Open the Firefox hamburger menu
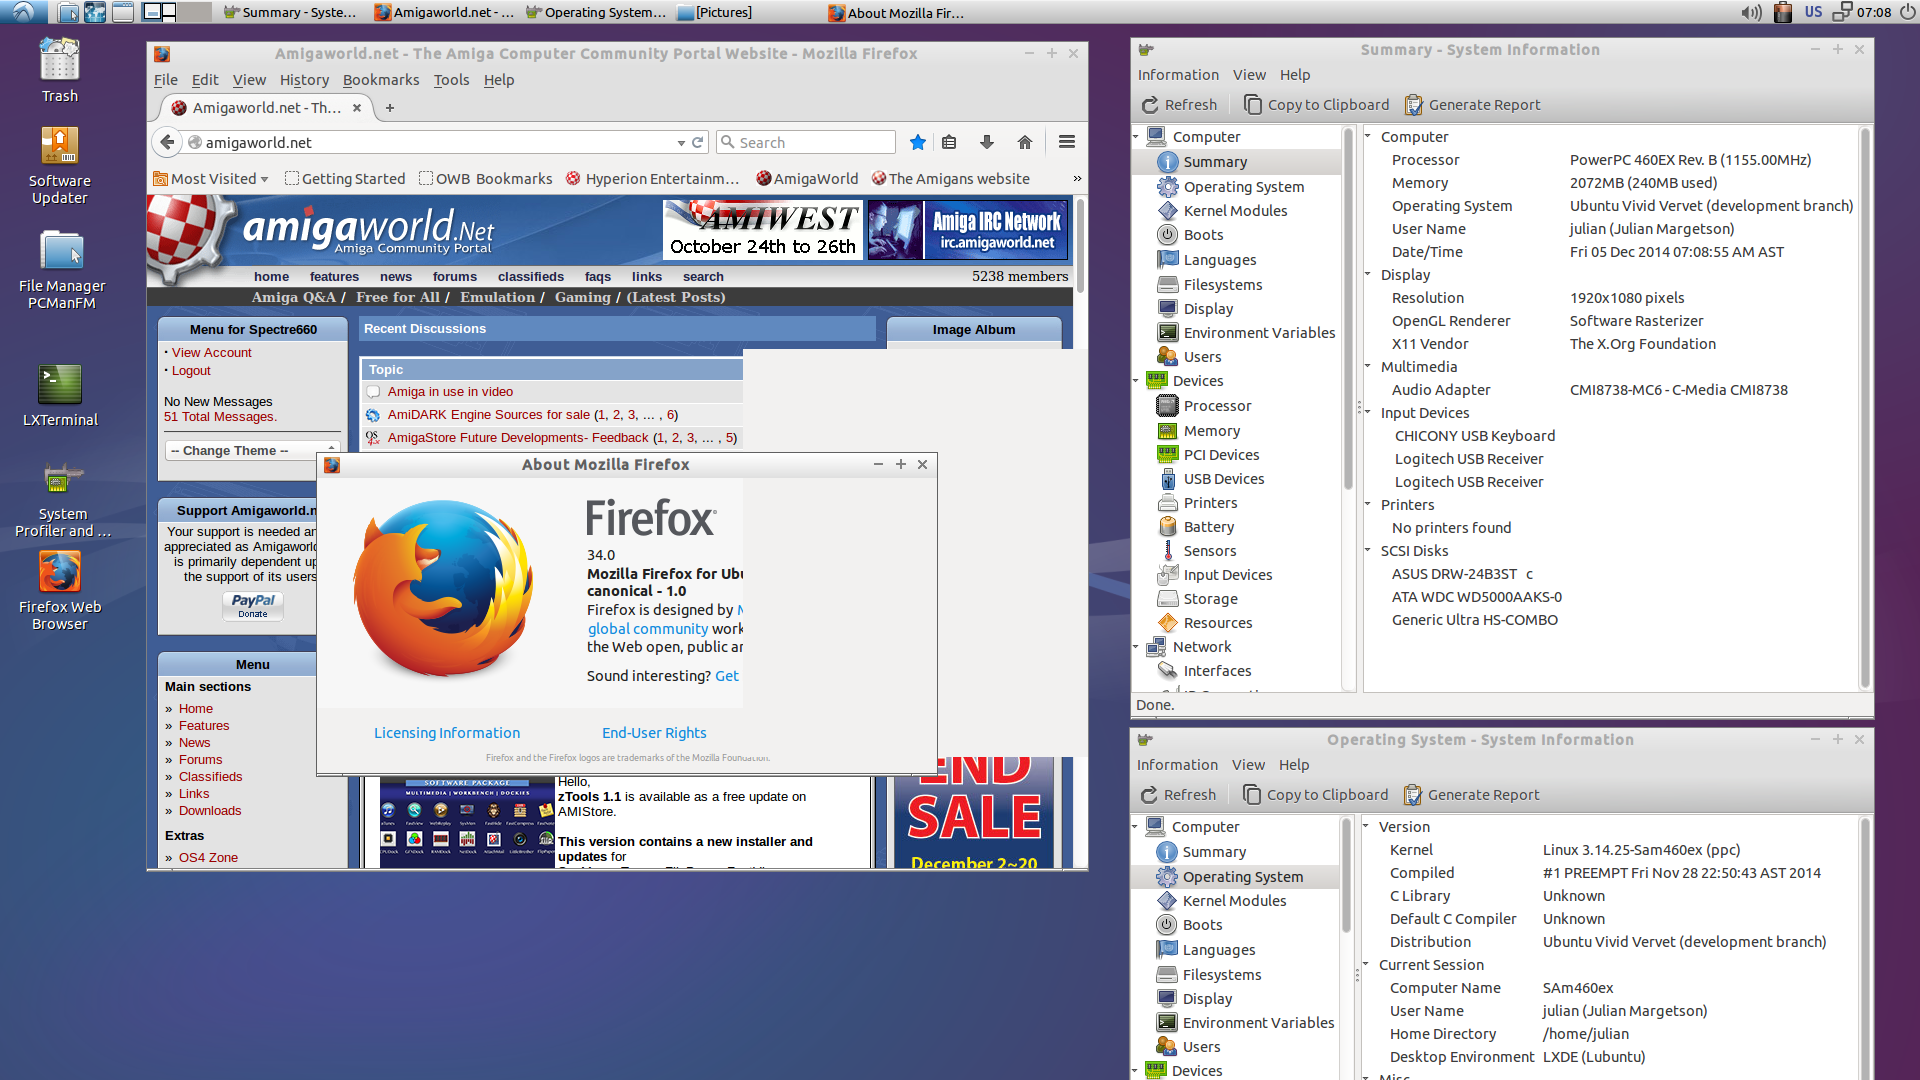 pyautogui.click(x=1066, y=142)
